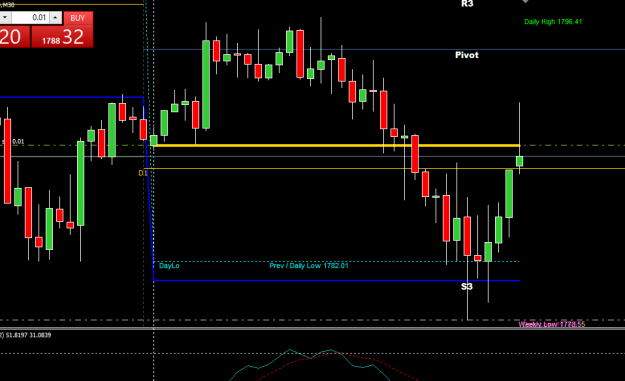Click the lot size field showing 0.01

click(x=31, y=18)
